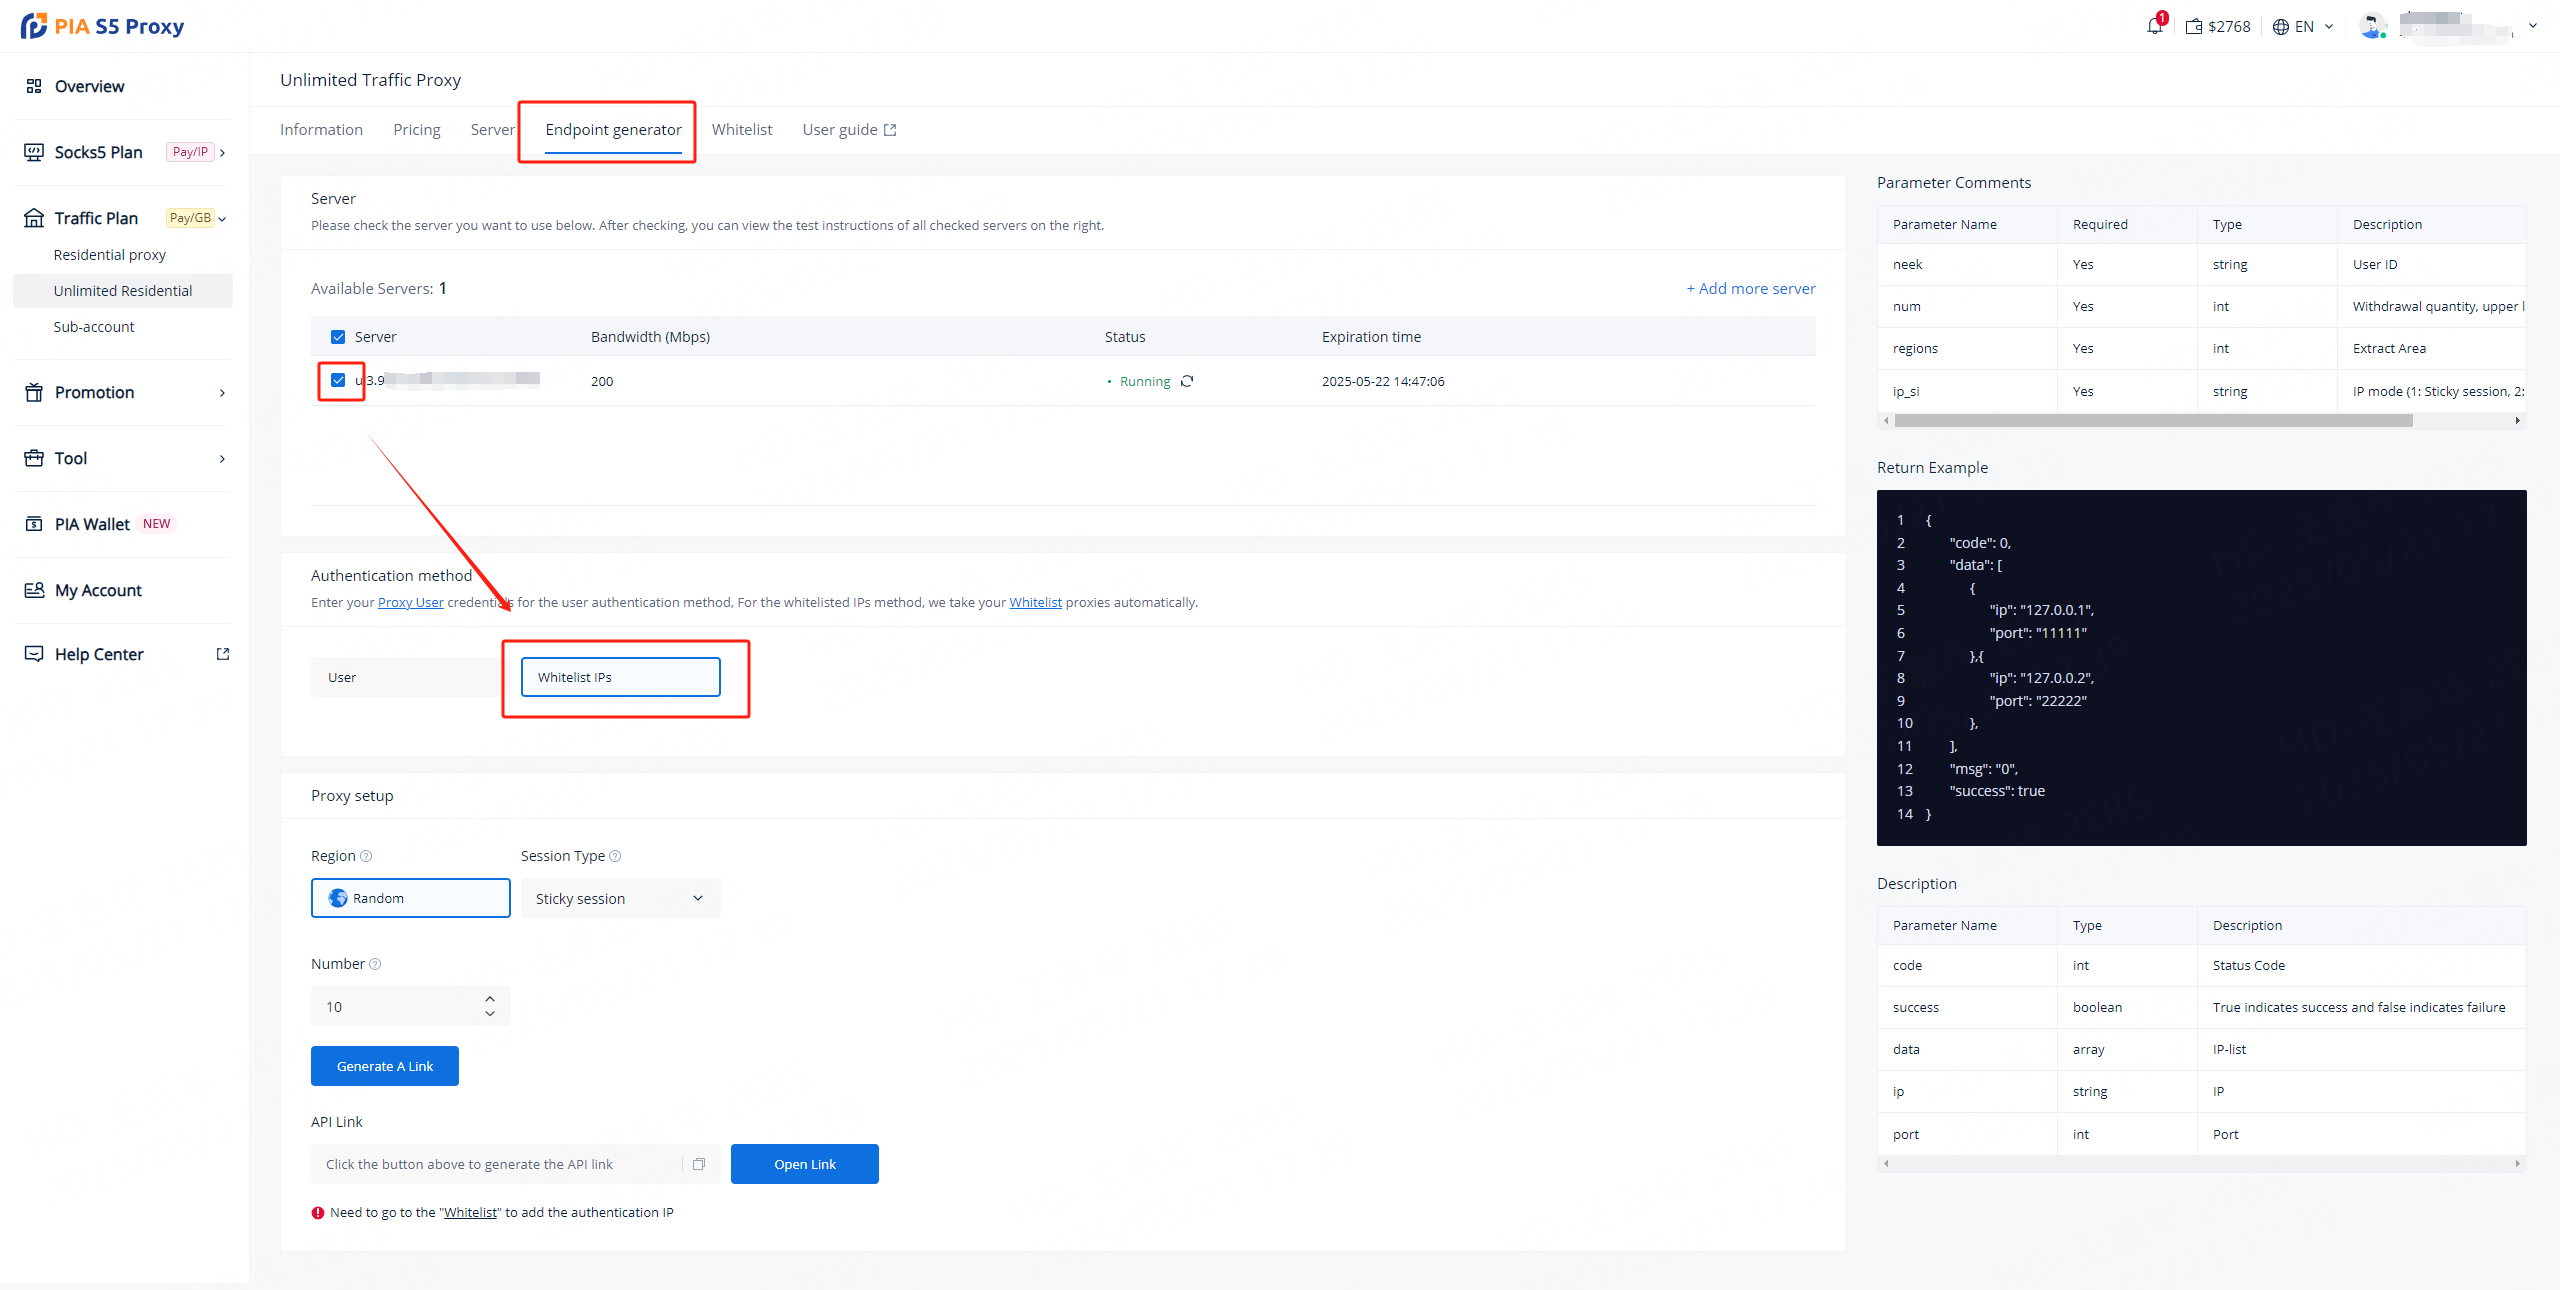Open the Sticky session dropdown
The image size is (2560, 1290).
620,898
